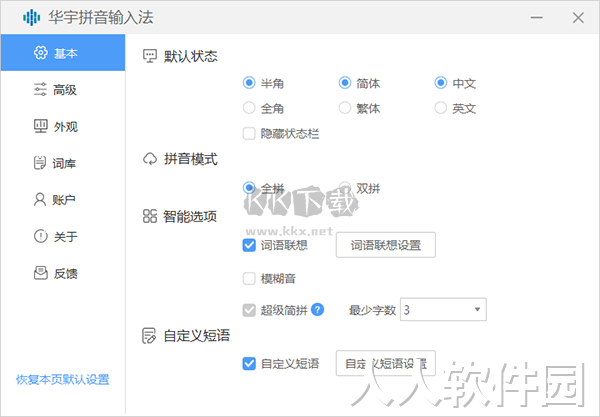Click the cloud icon next to 拼音模式
The height and width of the screenshot is (417, 600).
point(150,158)
